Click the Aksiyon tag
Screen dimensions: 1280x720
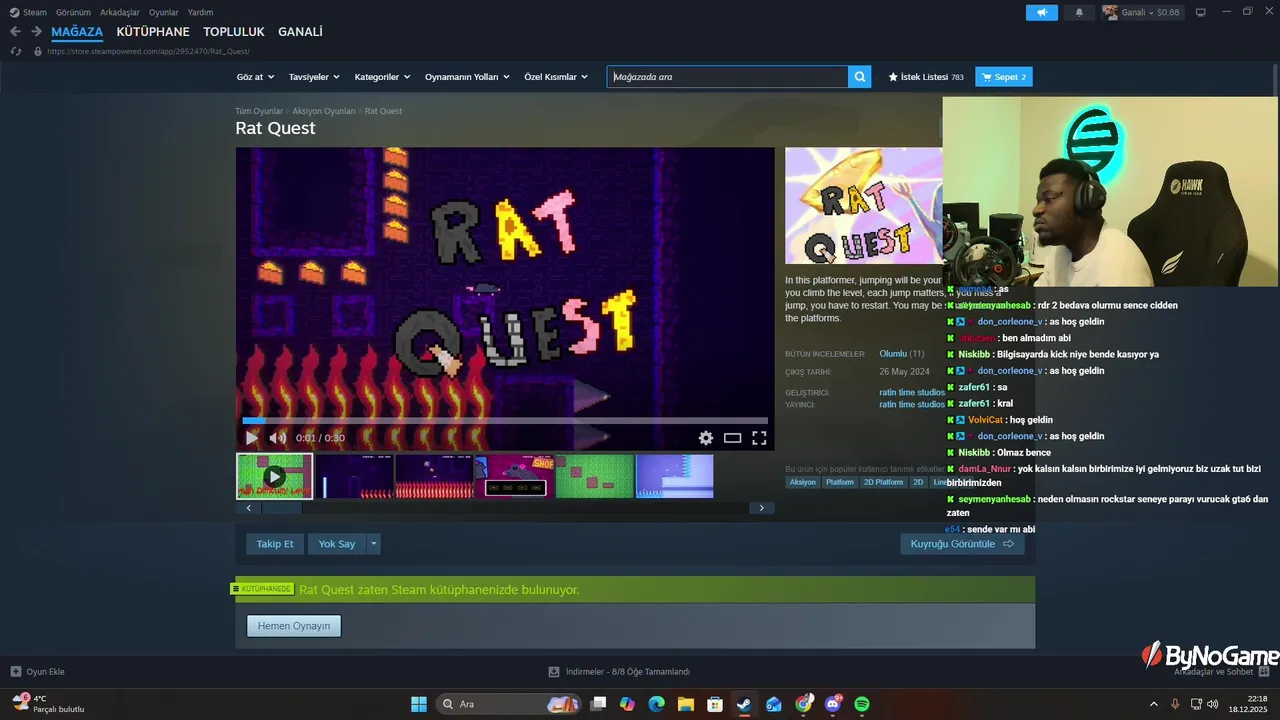(x=802, y=482)
